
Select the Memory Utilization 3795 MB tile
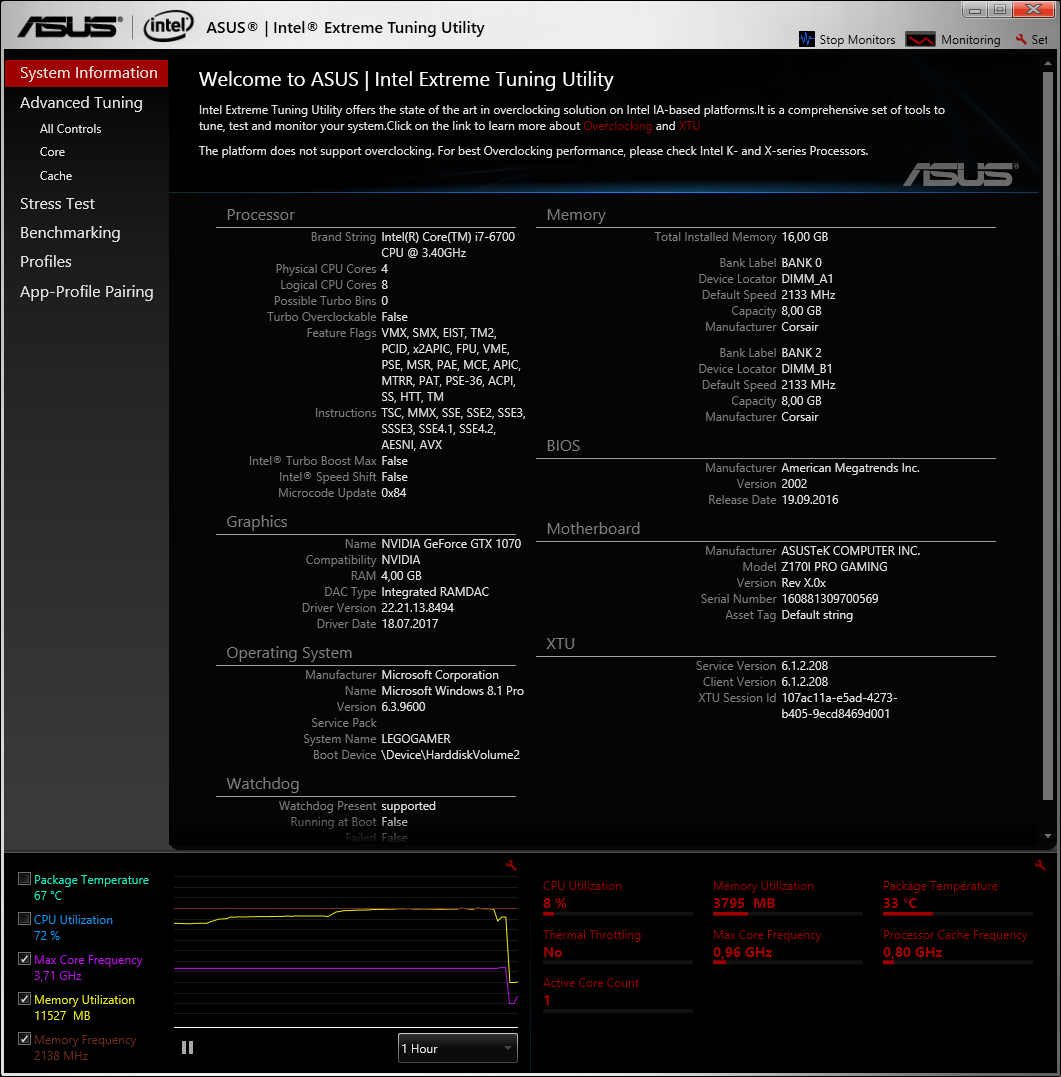788,896
